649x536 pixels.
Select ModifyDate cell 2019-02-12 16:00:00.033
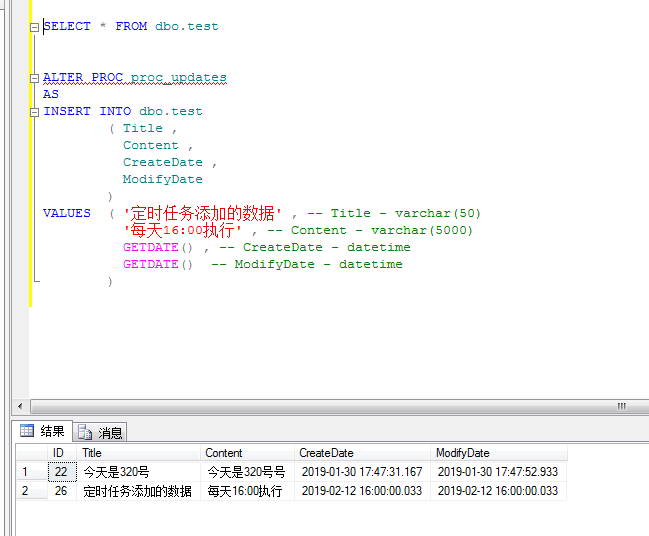pos(499,491)
